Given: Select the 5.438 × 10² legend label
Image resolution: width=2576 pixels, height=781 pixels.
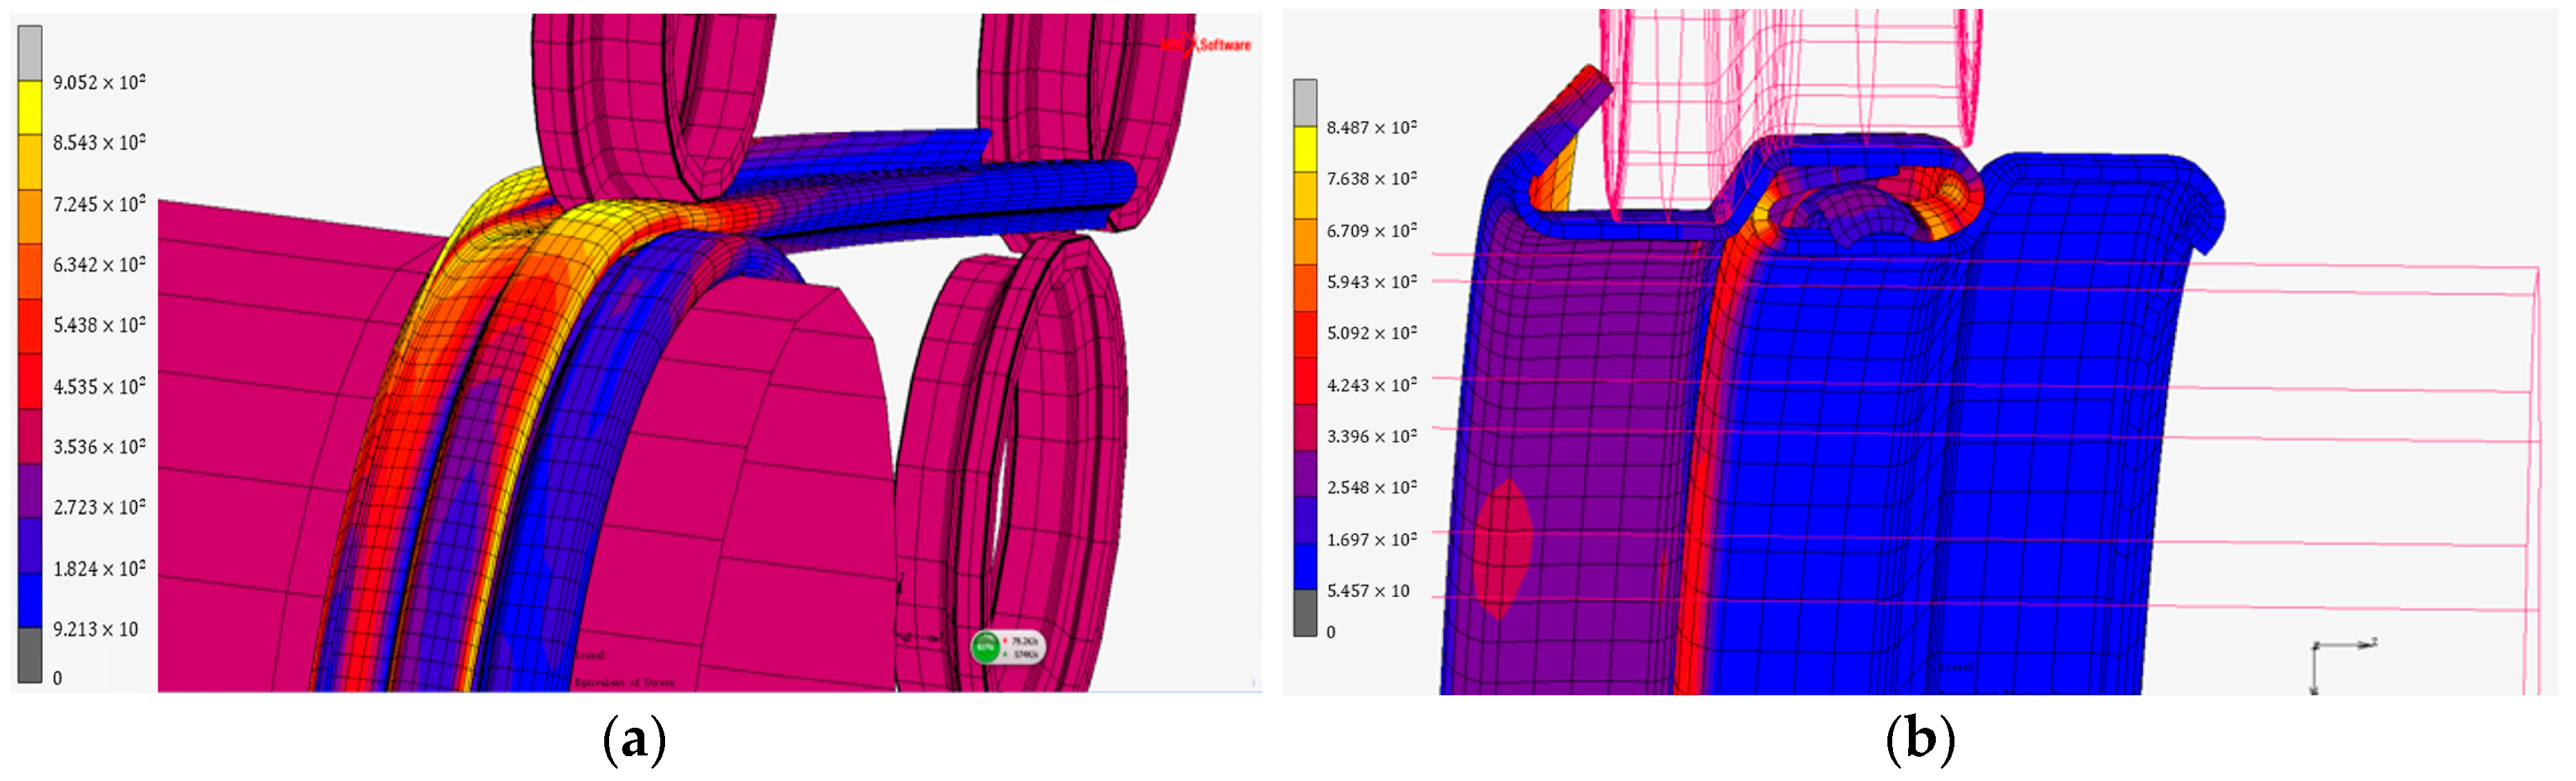Looking at the screenshot, I should coord(99,325).
